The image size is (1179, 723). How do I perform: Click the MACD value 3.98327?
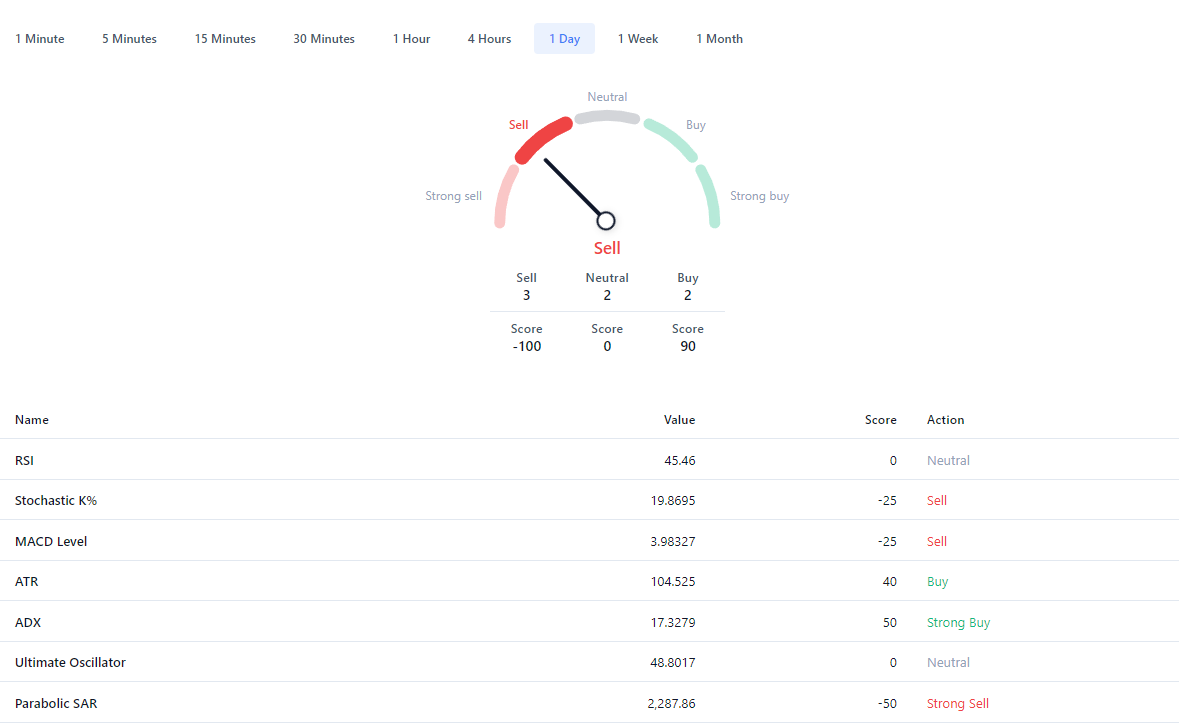pyautogui.click(x=673, y=541)
